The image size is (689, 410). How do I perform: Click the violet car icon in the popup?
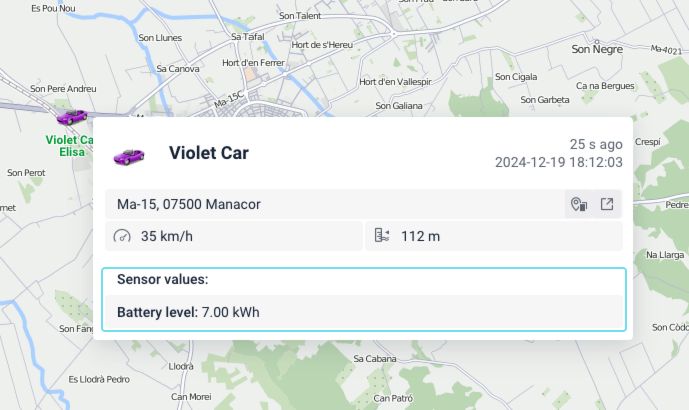click(129, 154)
